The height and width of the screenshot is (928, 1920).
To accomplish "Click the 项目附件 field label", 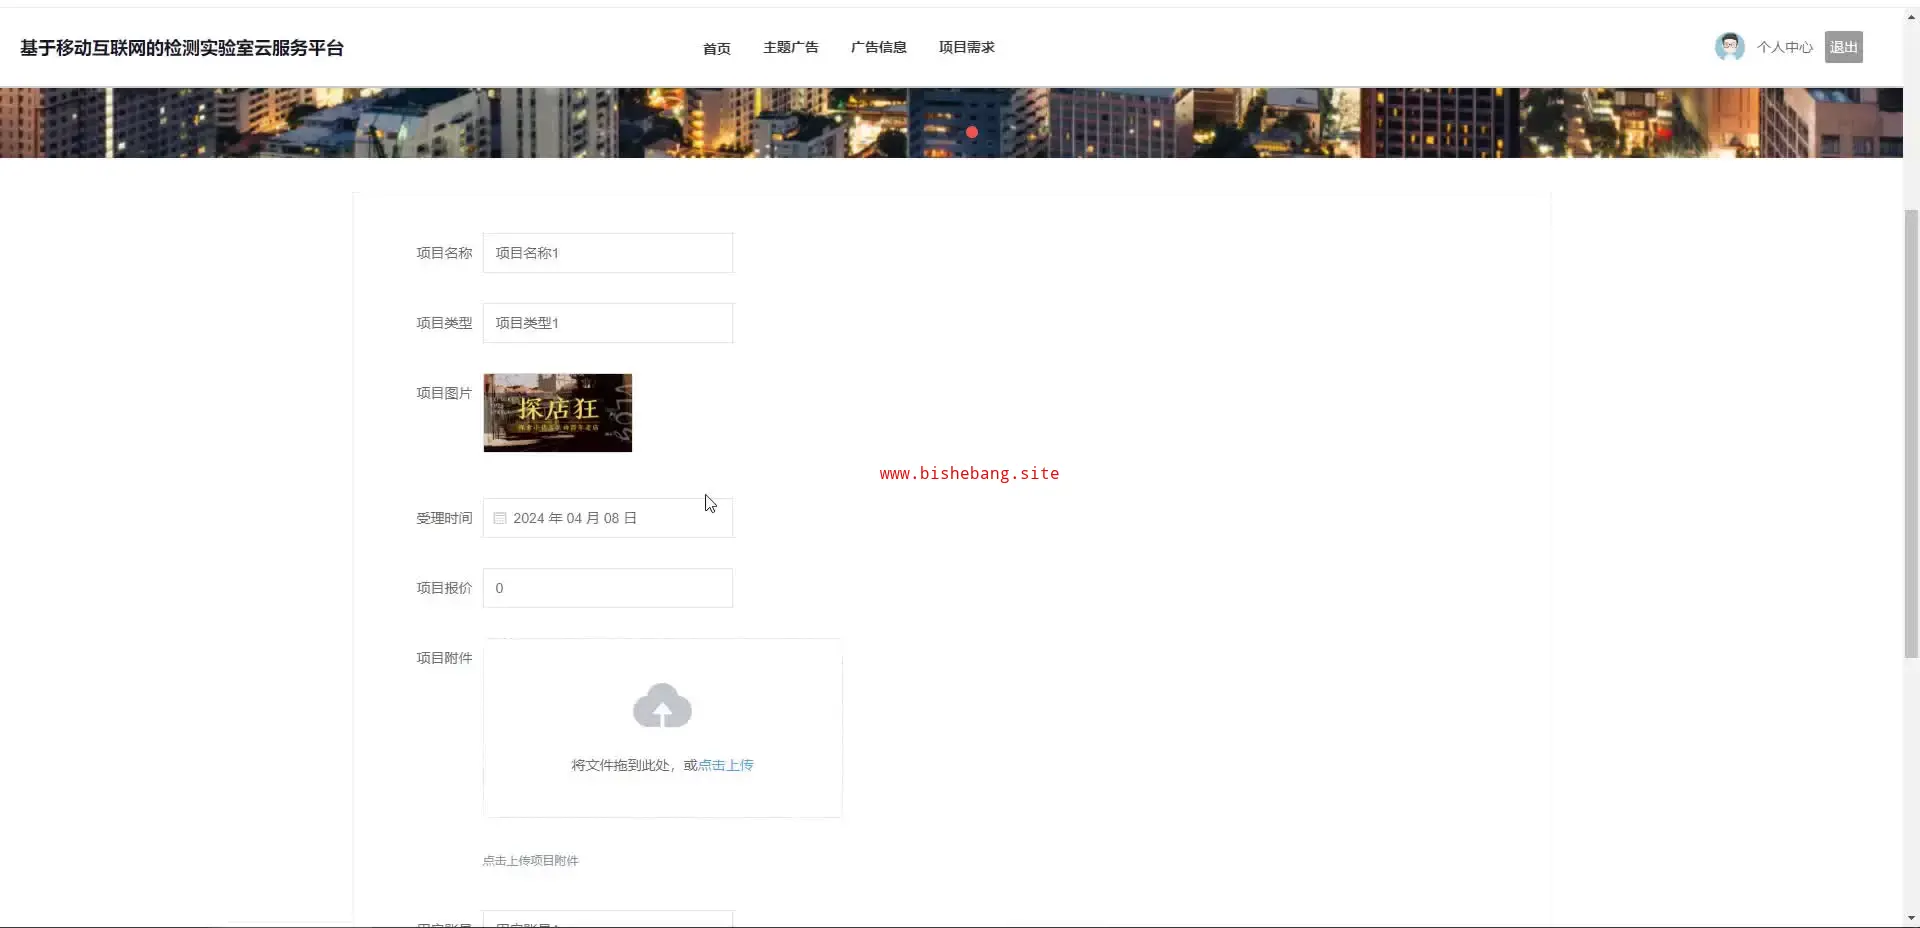I will coord(444,658).
